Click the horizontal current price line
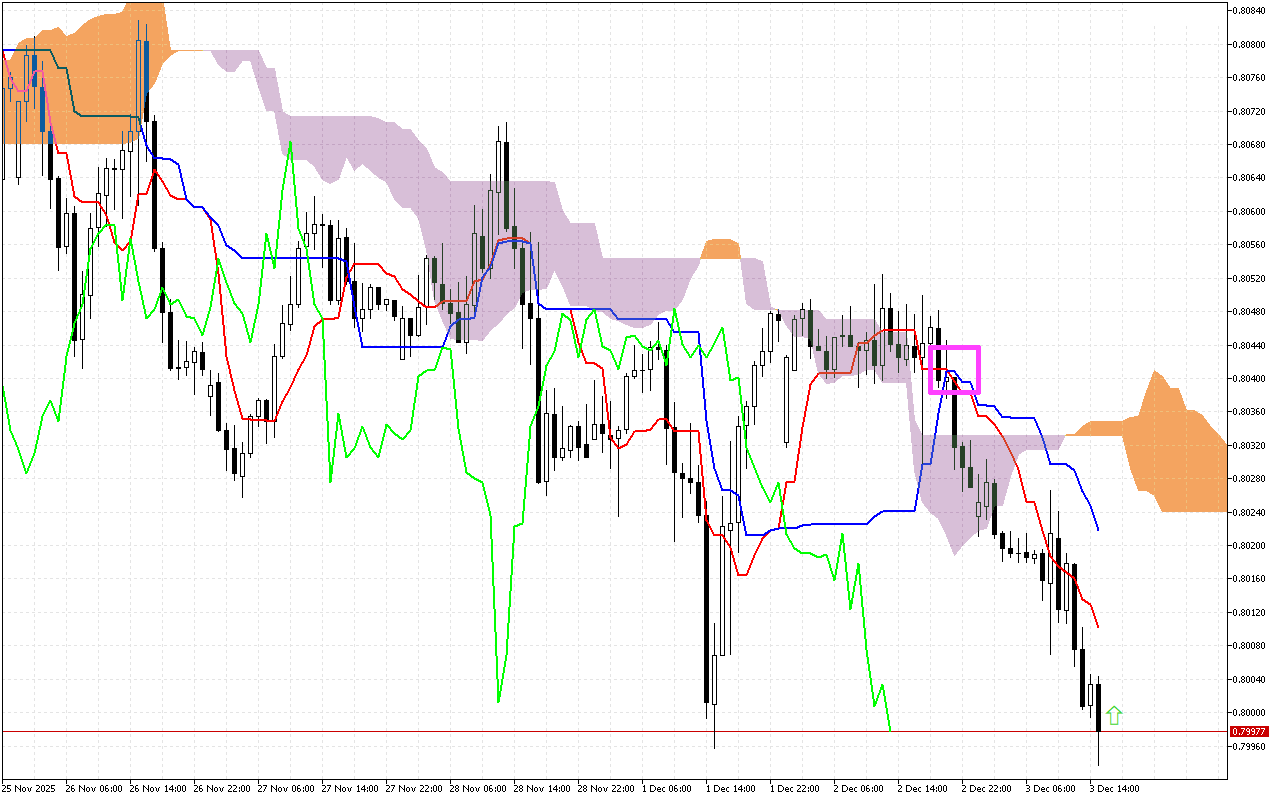 click(600, 731)
